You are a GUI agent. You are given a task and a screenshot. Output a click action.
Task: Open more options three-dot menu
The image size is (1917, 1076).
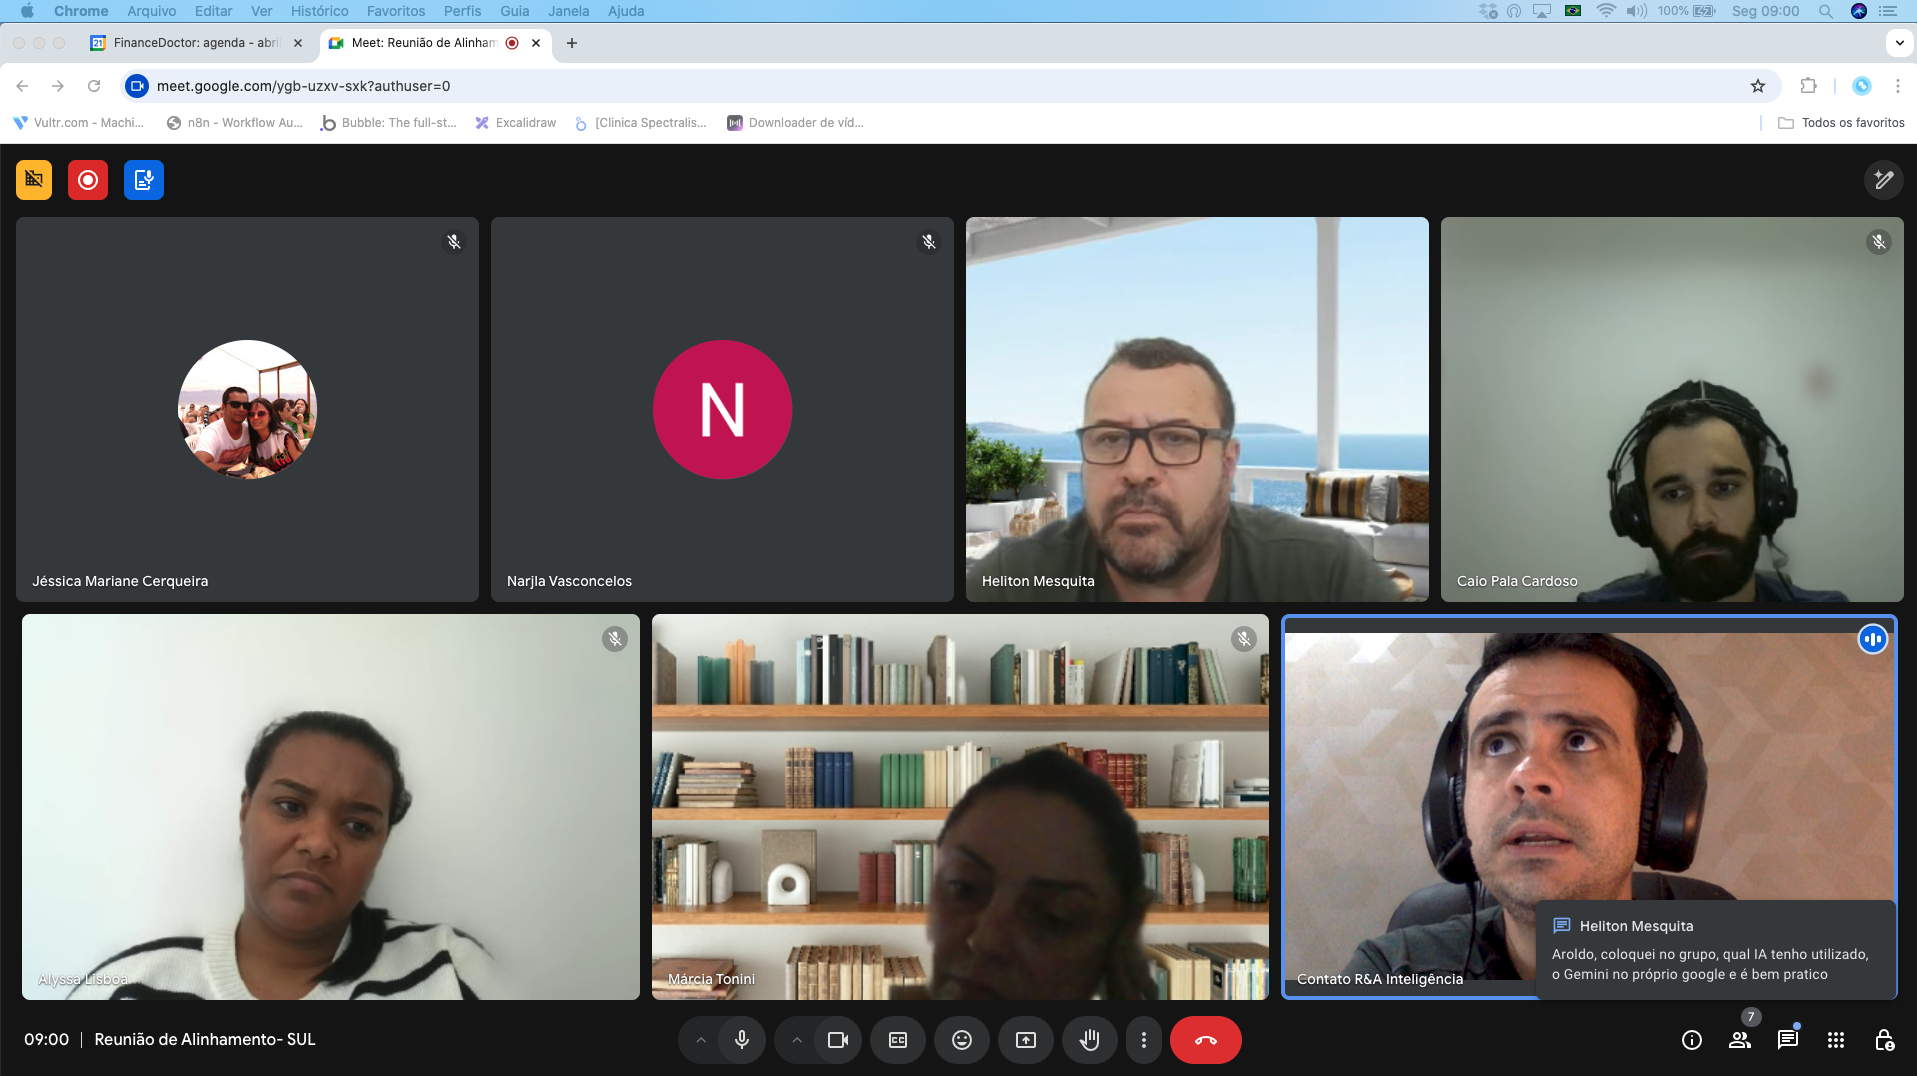pos(1144,1040)
